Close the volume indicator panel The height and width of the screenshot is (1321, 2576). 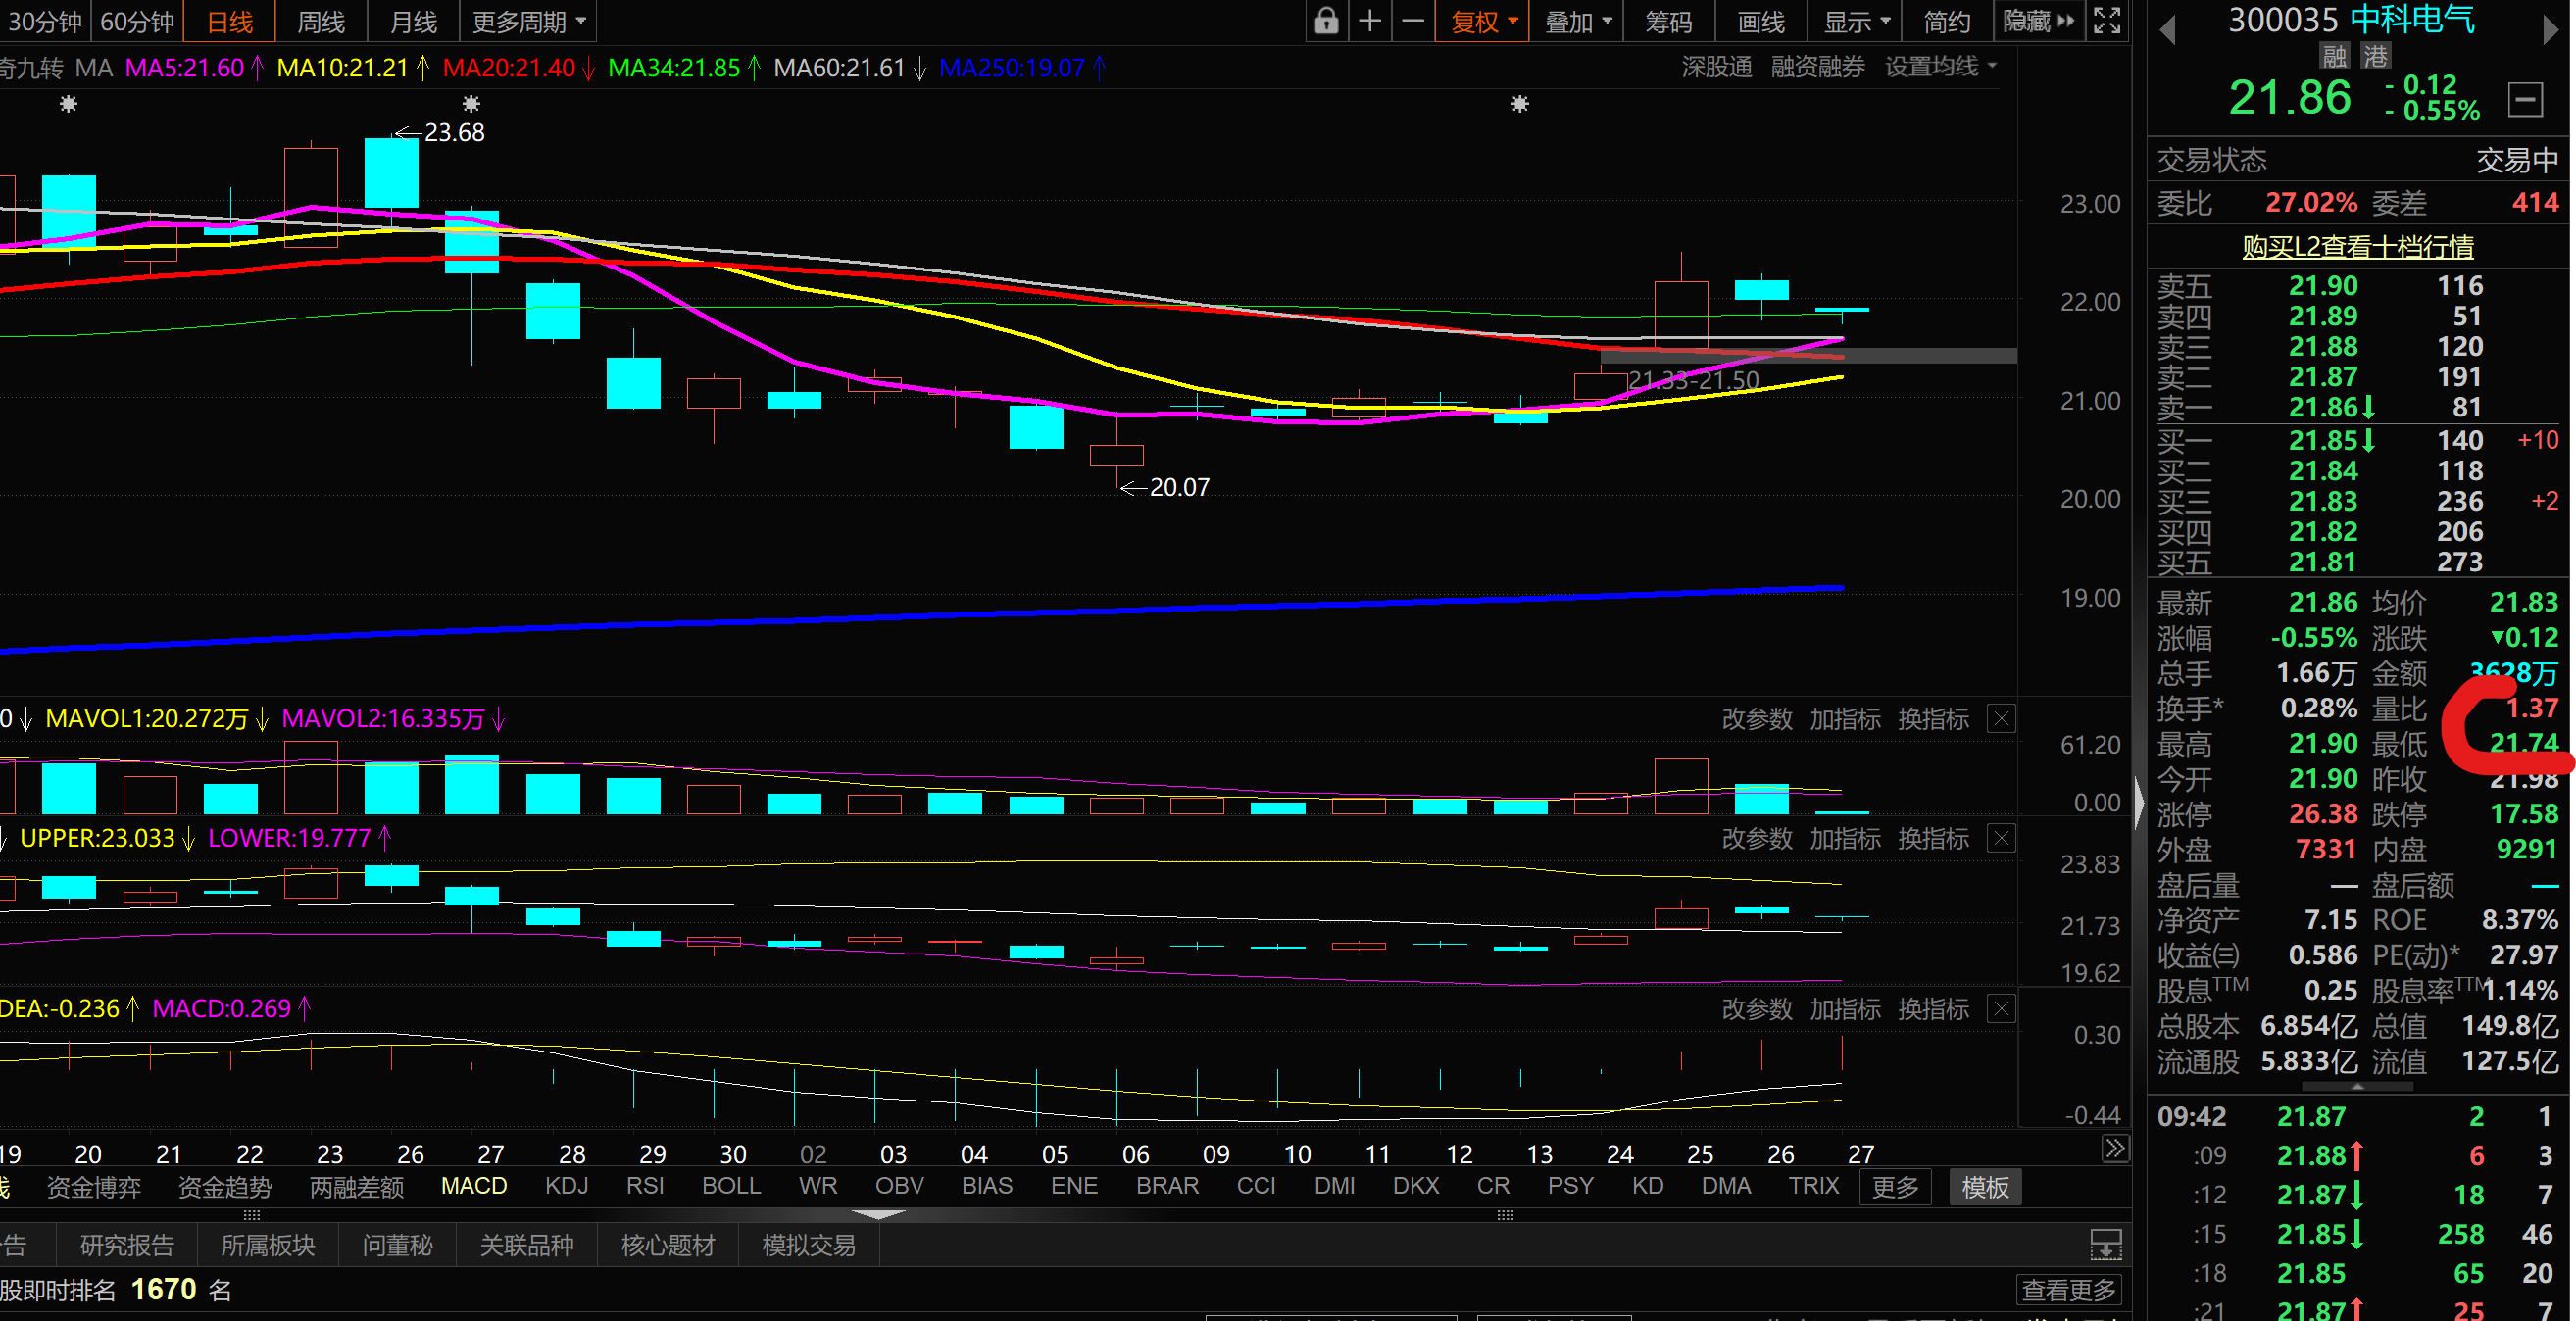(2001, 719)
